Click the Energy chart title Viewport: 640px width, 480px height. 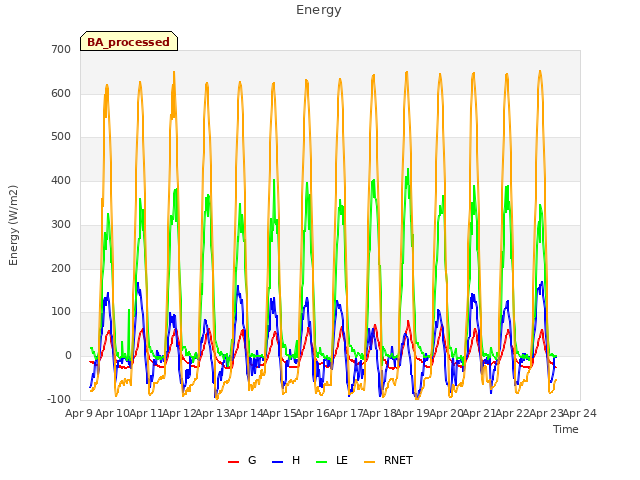[319, 10]
